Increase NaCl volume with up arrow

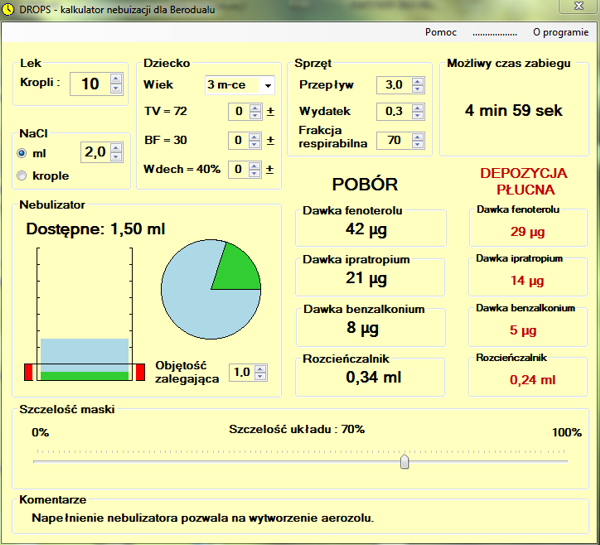(x=115, y=147)
